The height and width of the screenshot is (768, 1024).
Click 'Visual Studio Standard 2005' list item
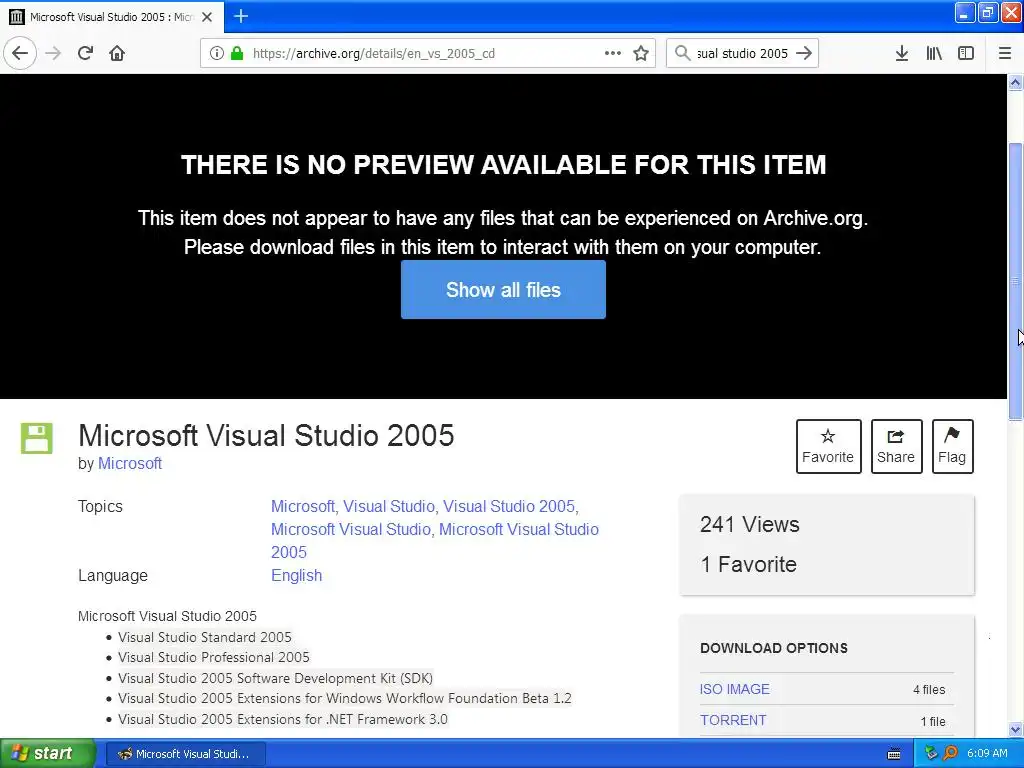coord(204,637)
